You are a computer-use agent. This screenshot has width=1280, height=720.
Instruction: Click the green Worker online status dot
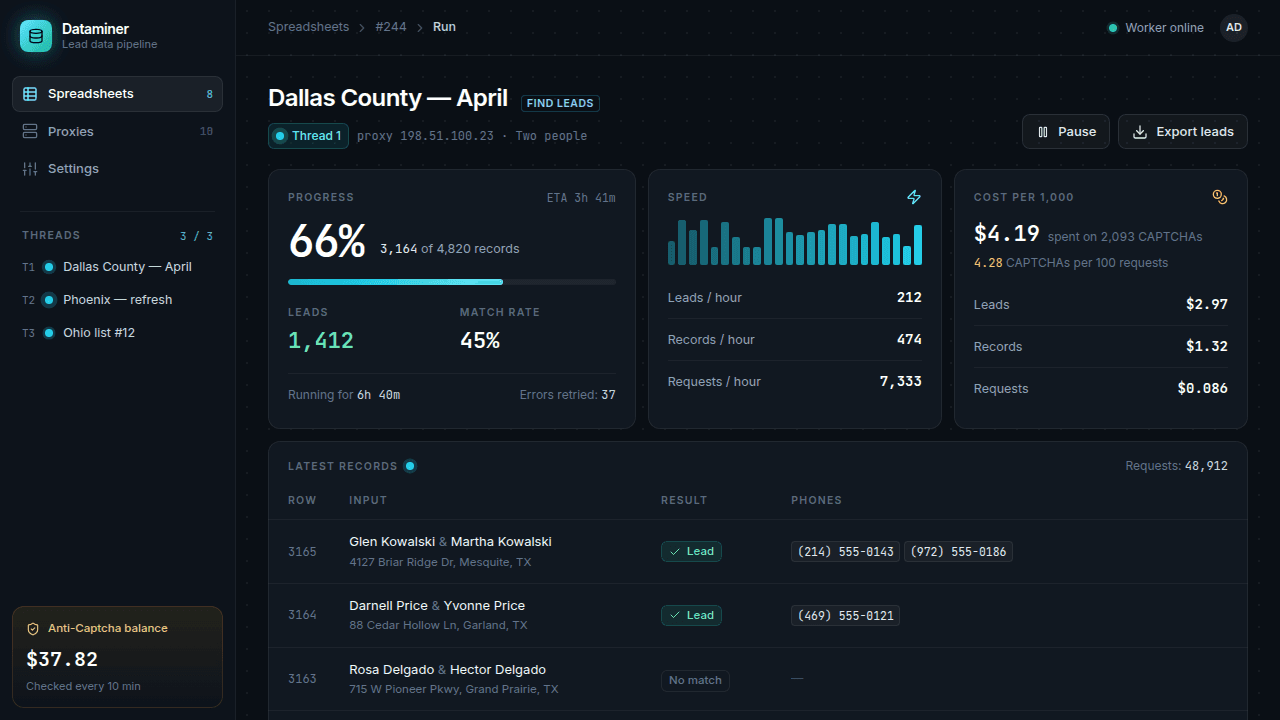pos(1113,28)
